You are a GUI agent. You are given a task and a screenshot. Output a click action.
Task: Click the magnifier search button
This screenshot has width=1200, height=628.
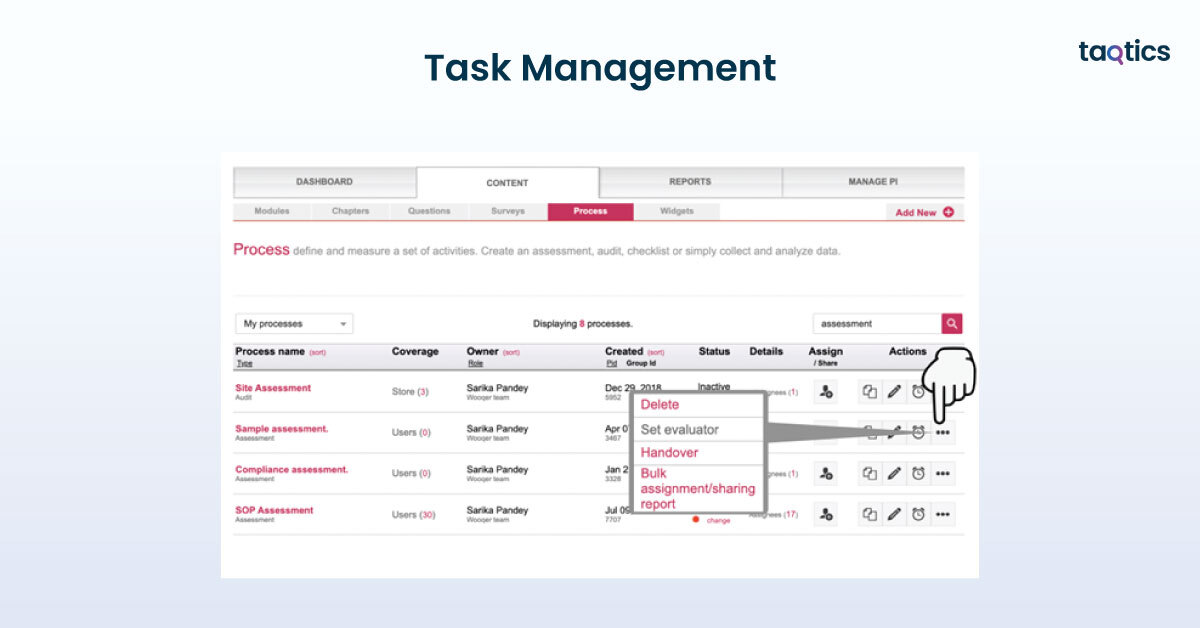[952, 324]
